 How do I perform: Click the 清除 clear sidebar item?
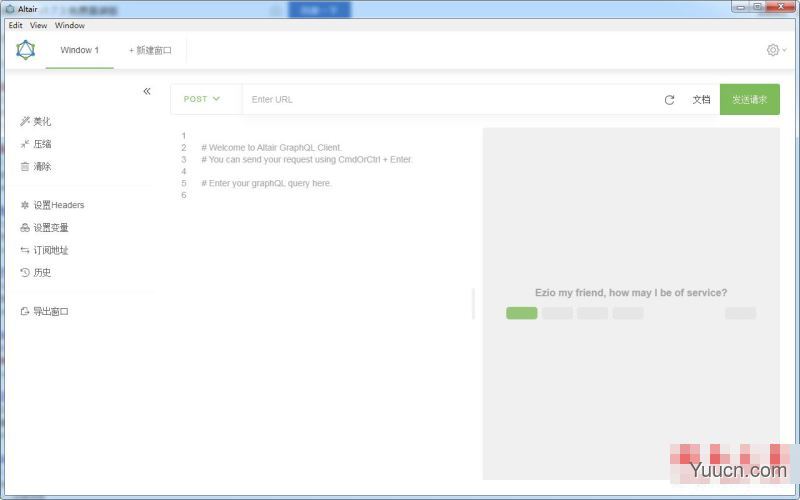click(36, 166)
